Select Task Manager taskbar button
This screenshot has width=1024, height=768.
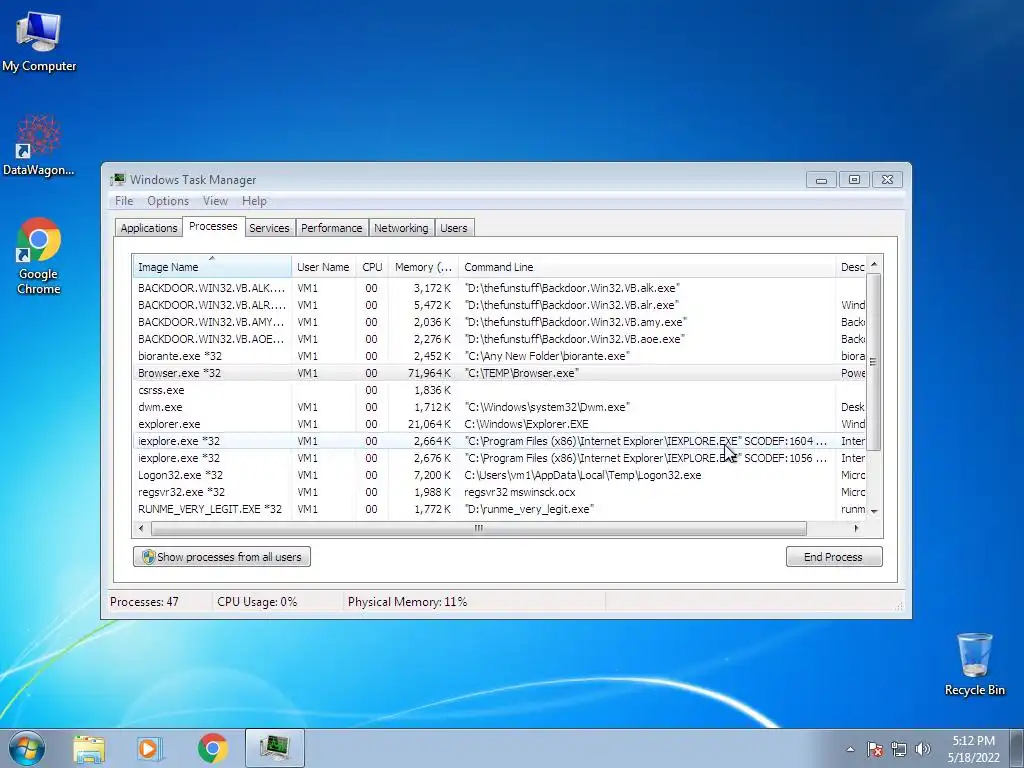(x=275, y=748)
